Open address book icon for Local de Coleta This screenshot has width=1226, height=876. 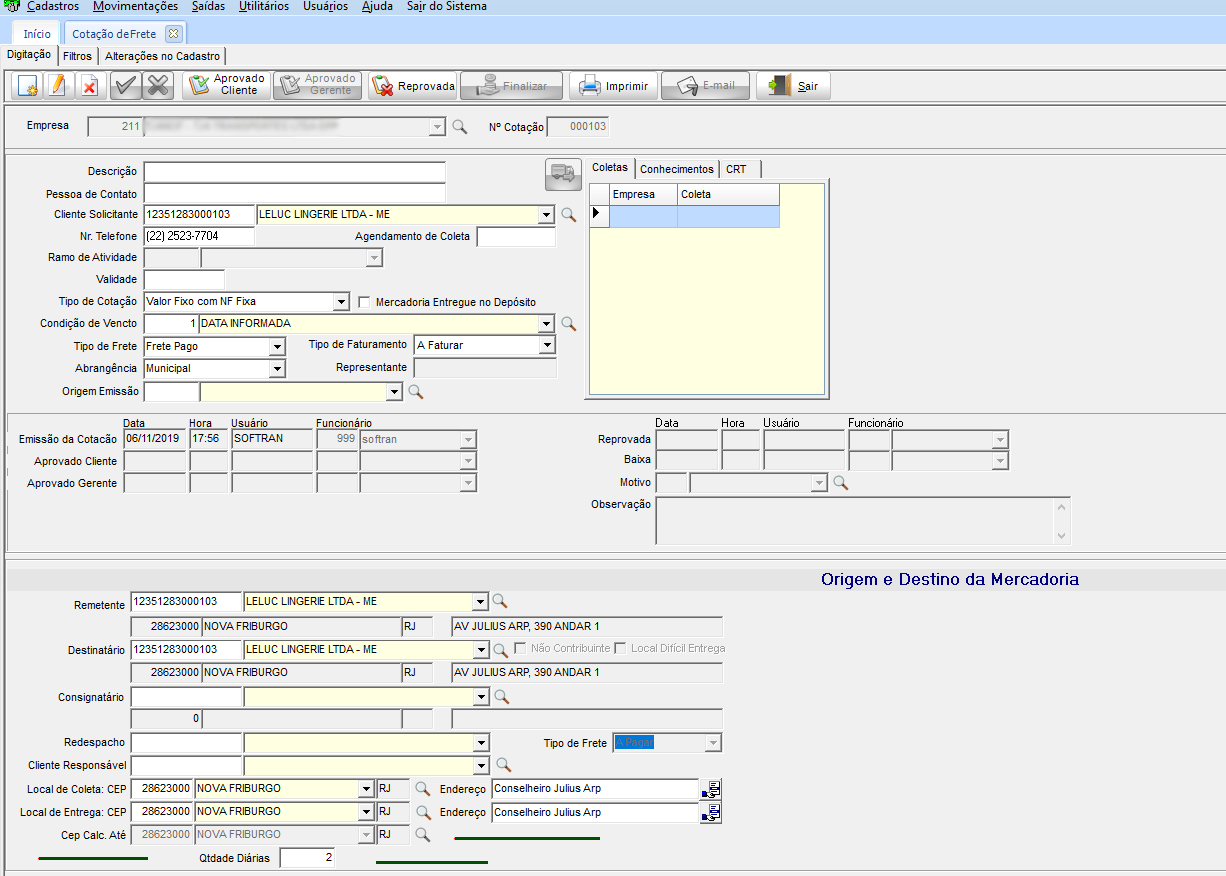pyautogui.click(x=711, y=789)
